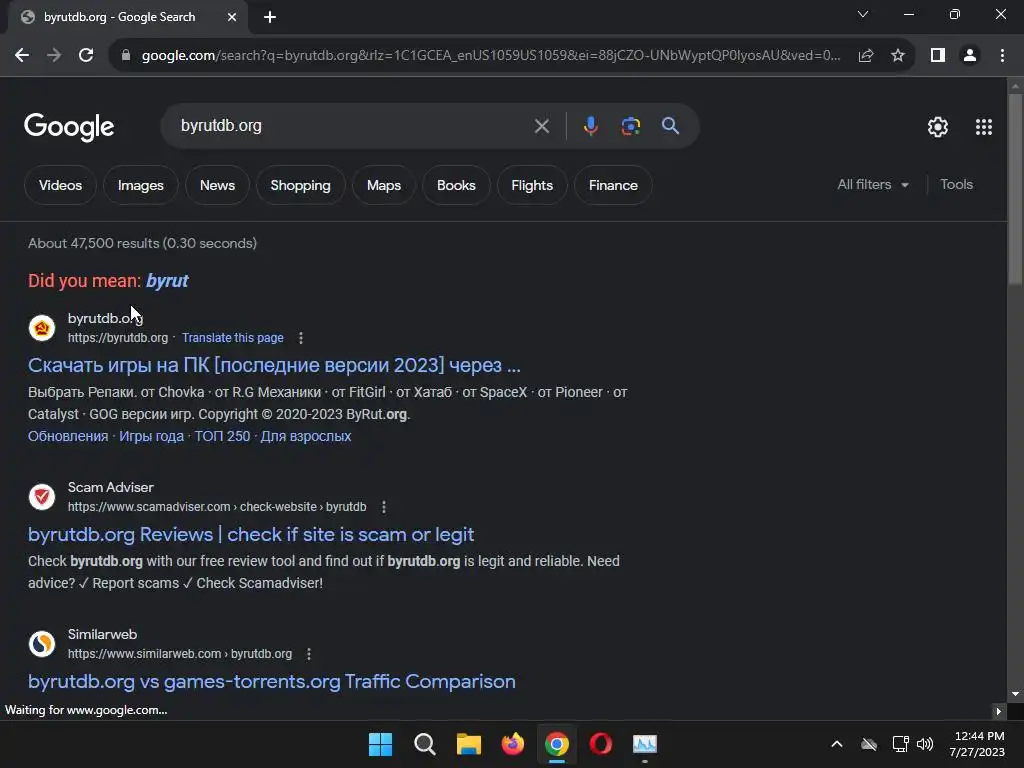Open a new tab with plus button
The height and width of the screenshot is (768, 1024).
tap(270, 17)
